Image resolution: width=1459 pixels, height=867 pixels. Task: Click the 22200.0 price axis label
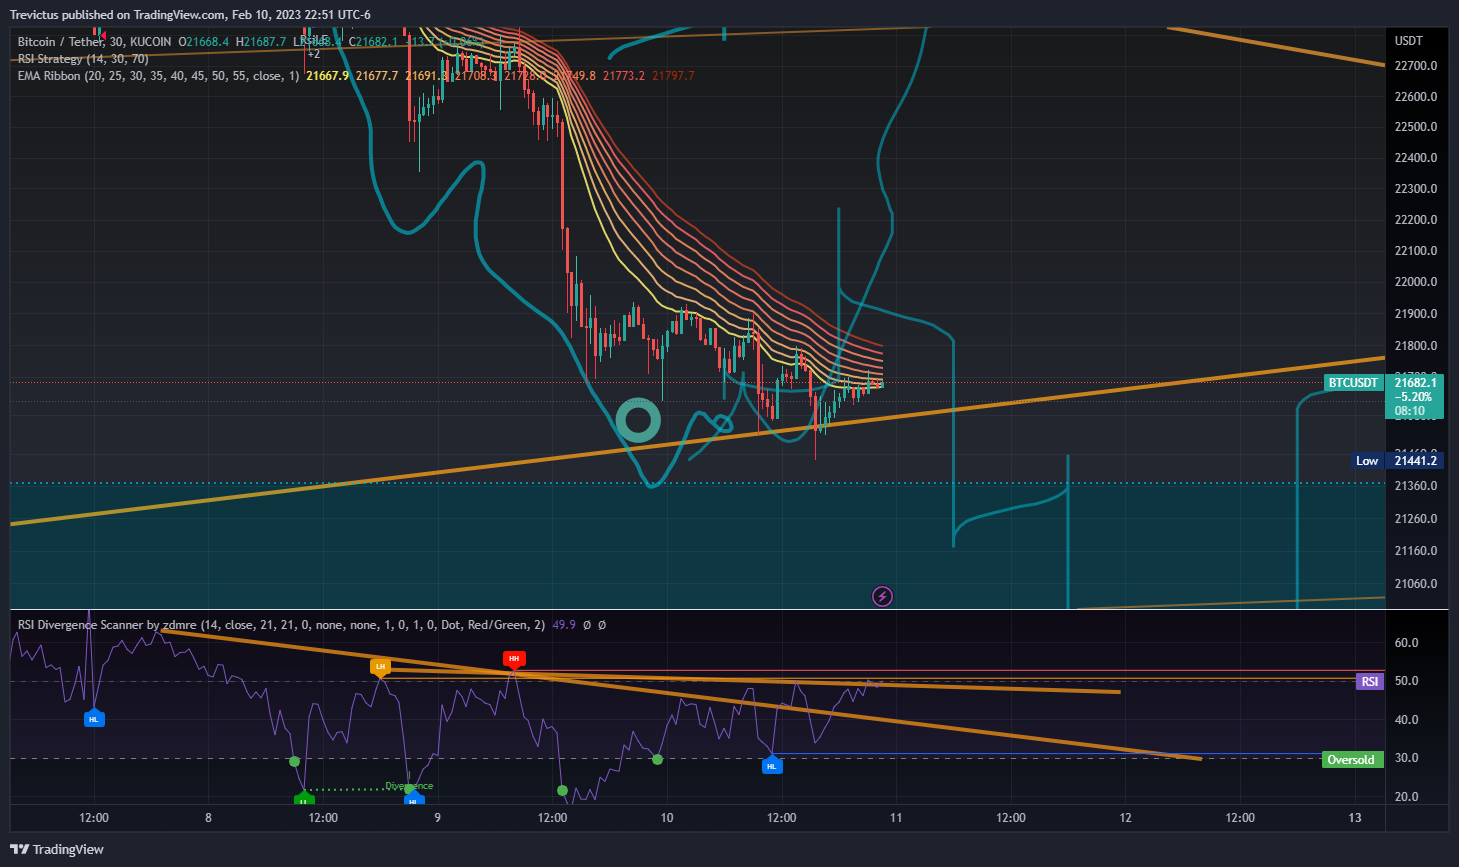click(1416, 220)
